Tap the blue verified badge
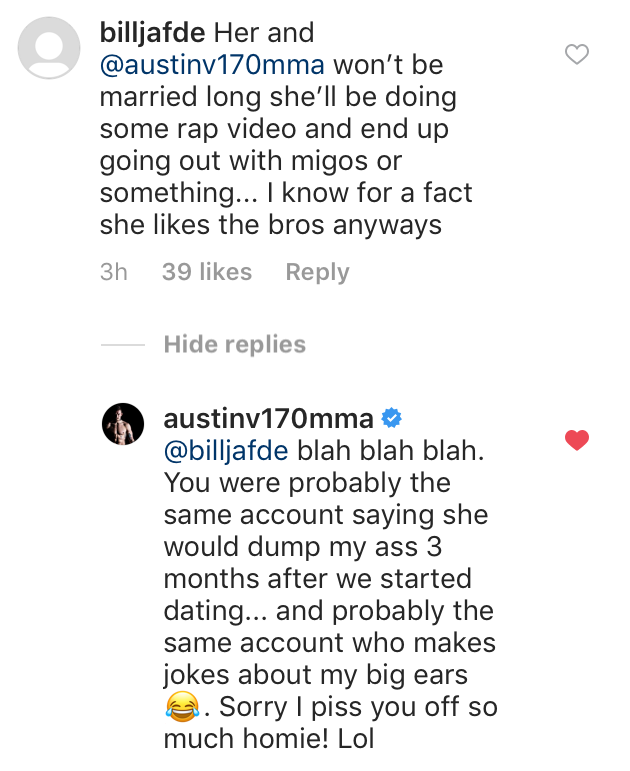Screen dimensions: 630x771 (395, 418)
